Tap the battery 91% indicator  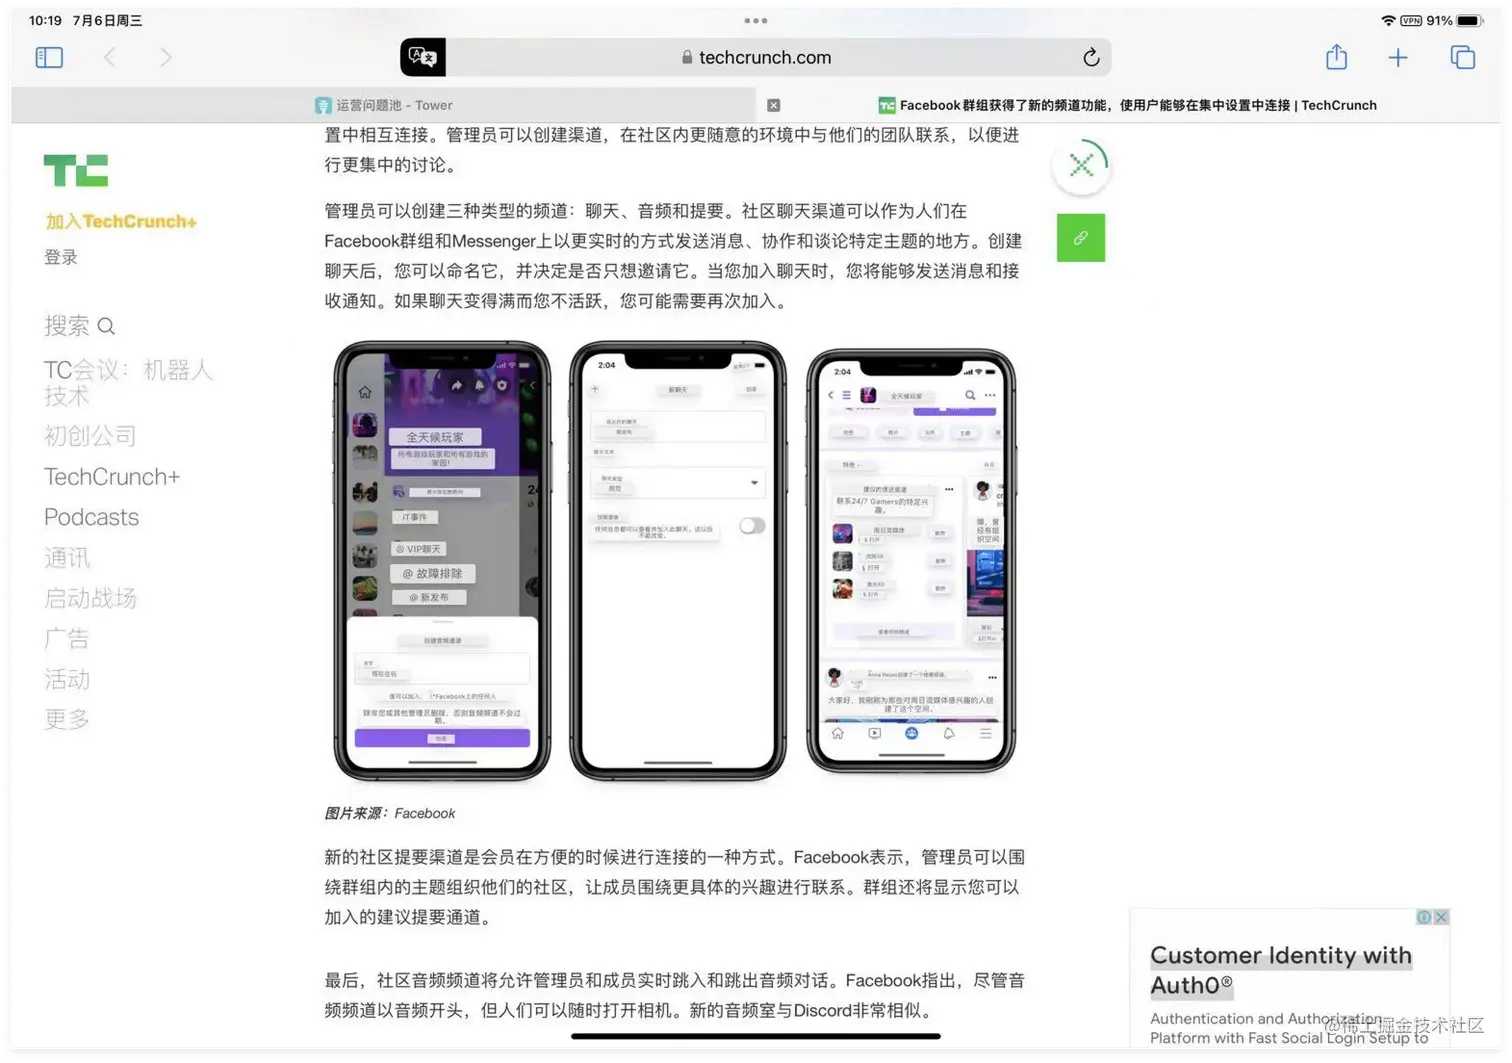click(1454, 21)
